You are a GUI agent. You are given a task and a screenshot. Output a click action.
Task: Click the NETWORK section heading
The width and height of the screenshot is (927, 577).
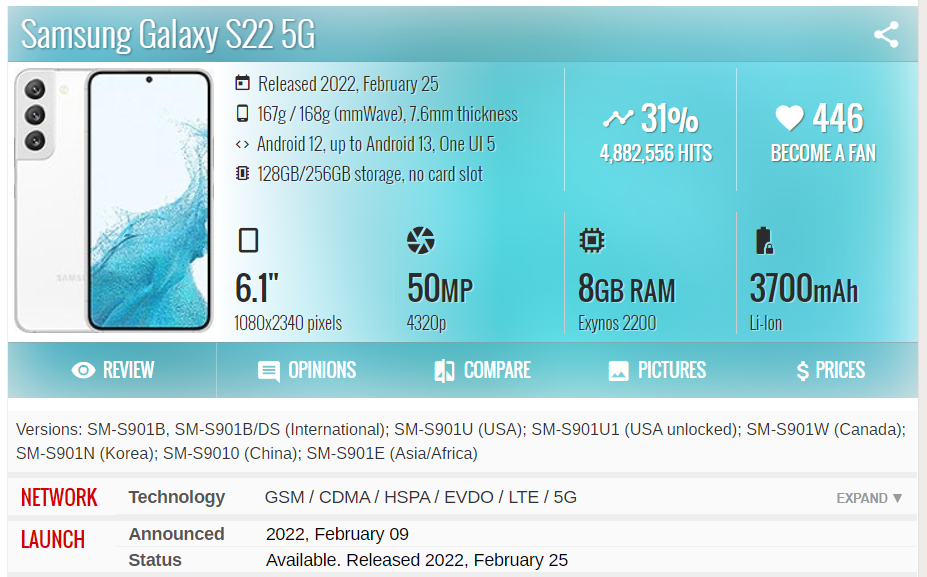pos(59,498)
